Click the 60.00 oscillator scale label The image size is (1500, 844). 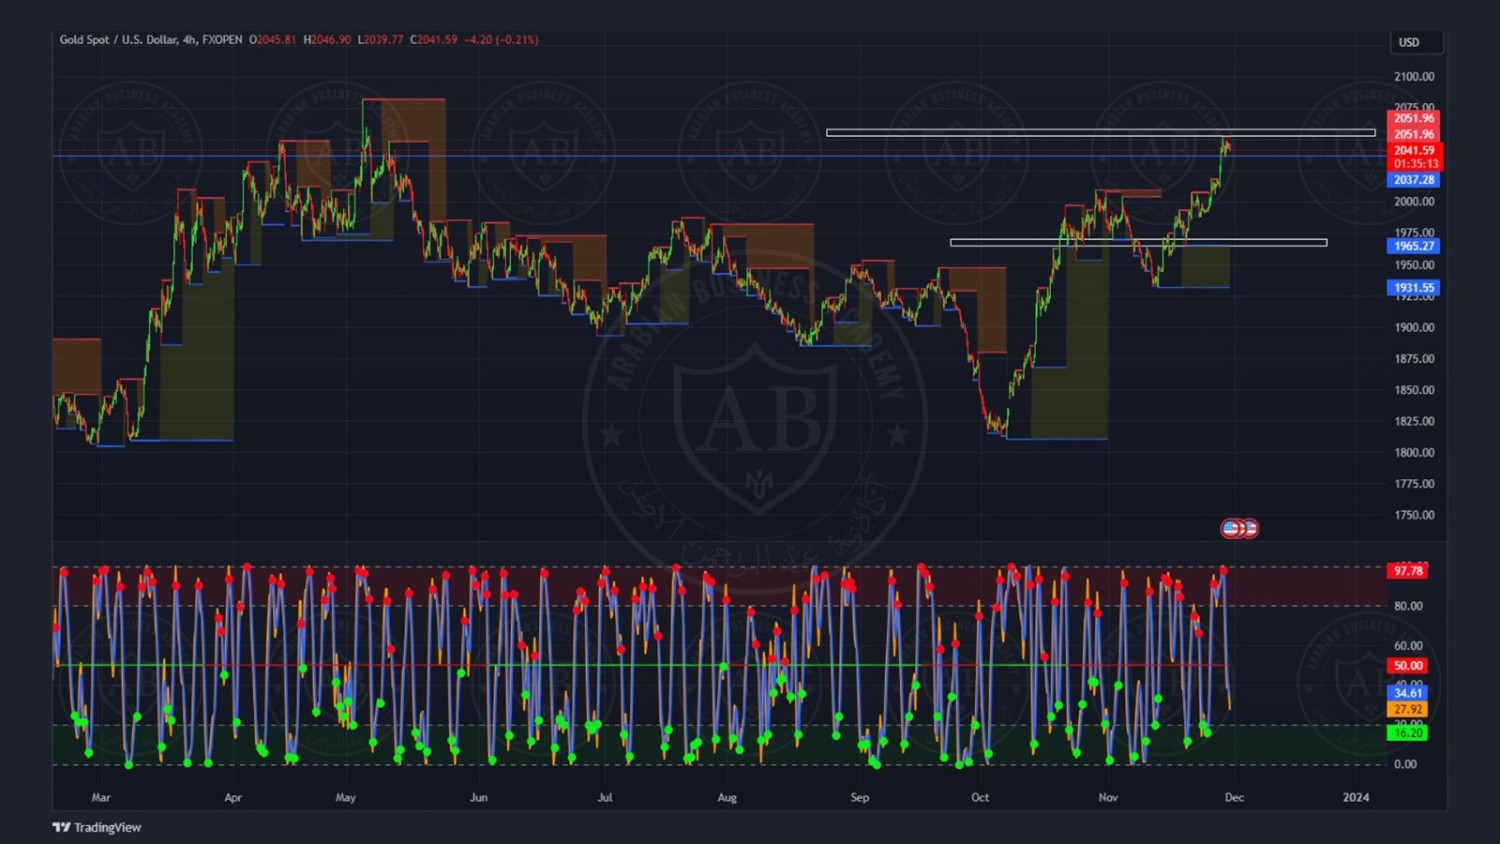[x=1408, y=646]
